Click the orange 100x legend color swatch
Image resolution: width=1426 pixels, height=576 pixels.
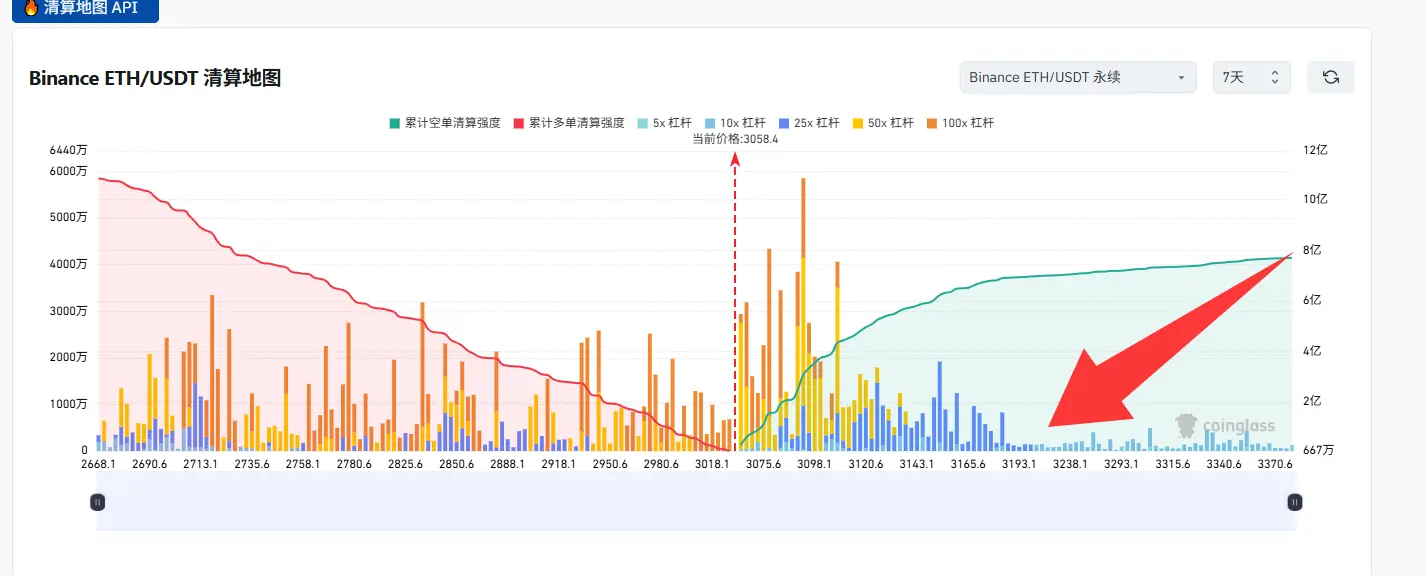(932, 123)
